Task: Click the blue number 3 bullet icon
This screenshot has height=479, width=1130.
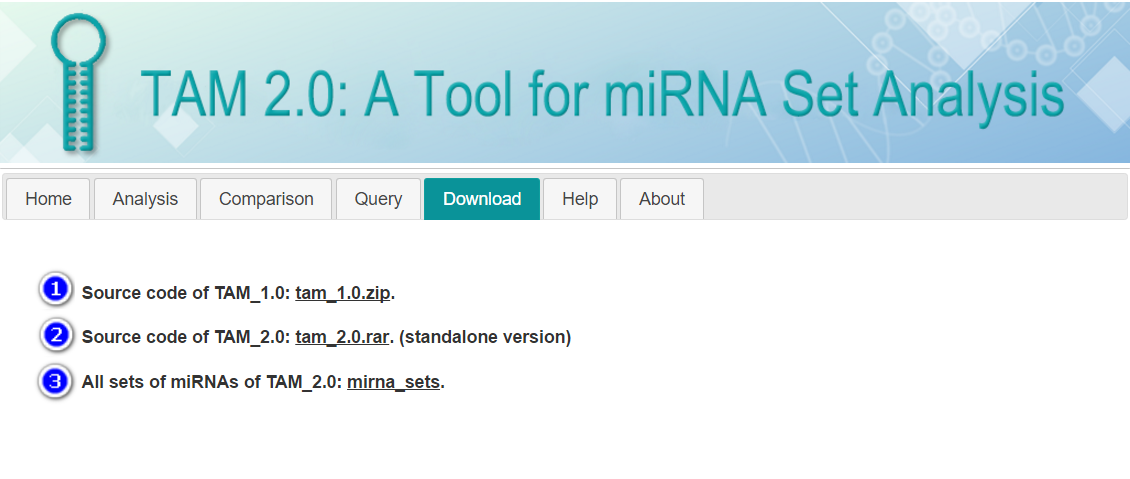Action: (55, 381)
